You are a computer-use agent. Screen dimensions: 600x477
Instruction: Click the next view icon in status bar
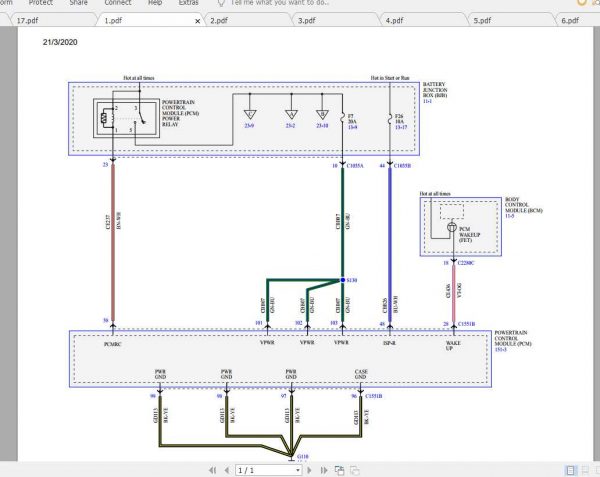pyautogui.click(x=354, y=469)
